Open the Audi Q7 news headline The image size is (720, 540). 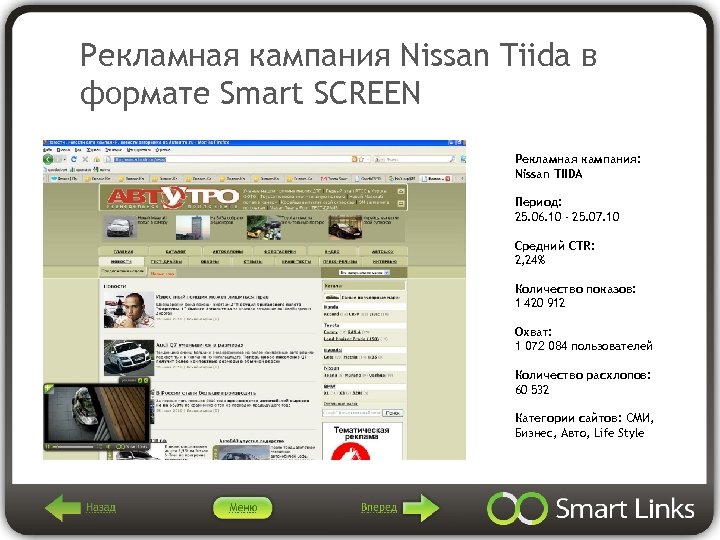[x=199, y=344]
